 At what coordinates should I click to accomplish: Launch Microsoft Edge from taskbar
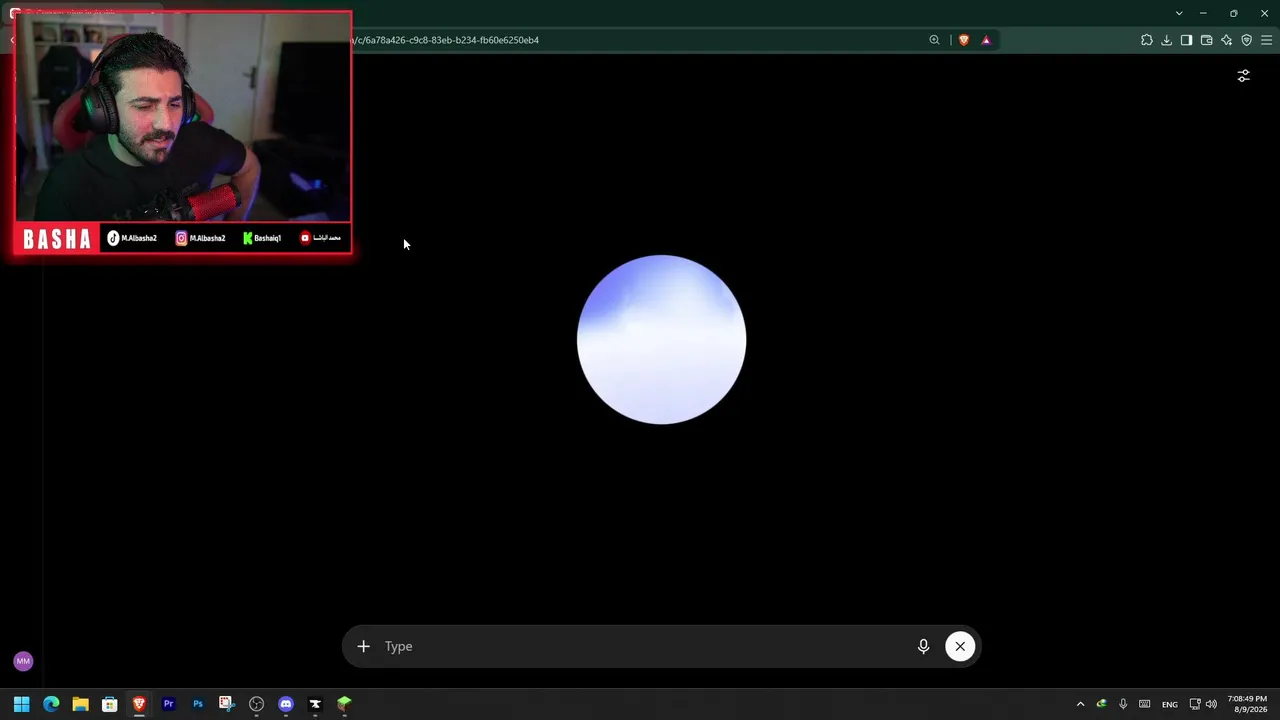coord(51,704)
